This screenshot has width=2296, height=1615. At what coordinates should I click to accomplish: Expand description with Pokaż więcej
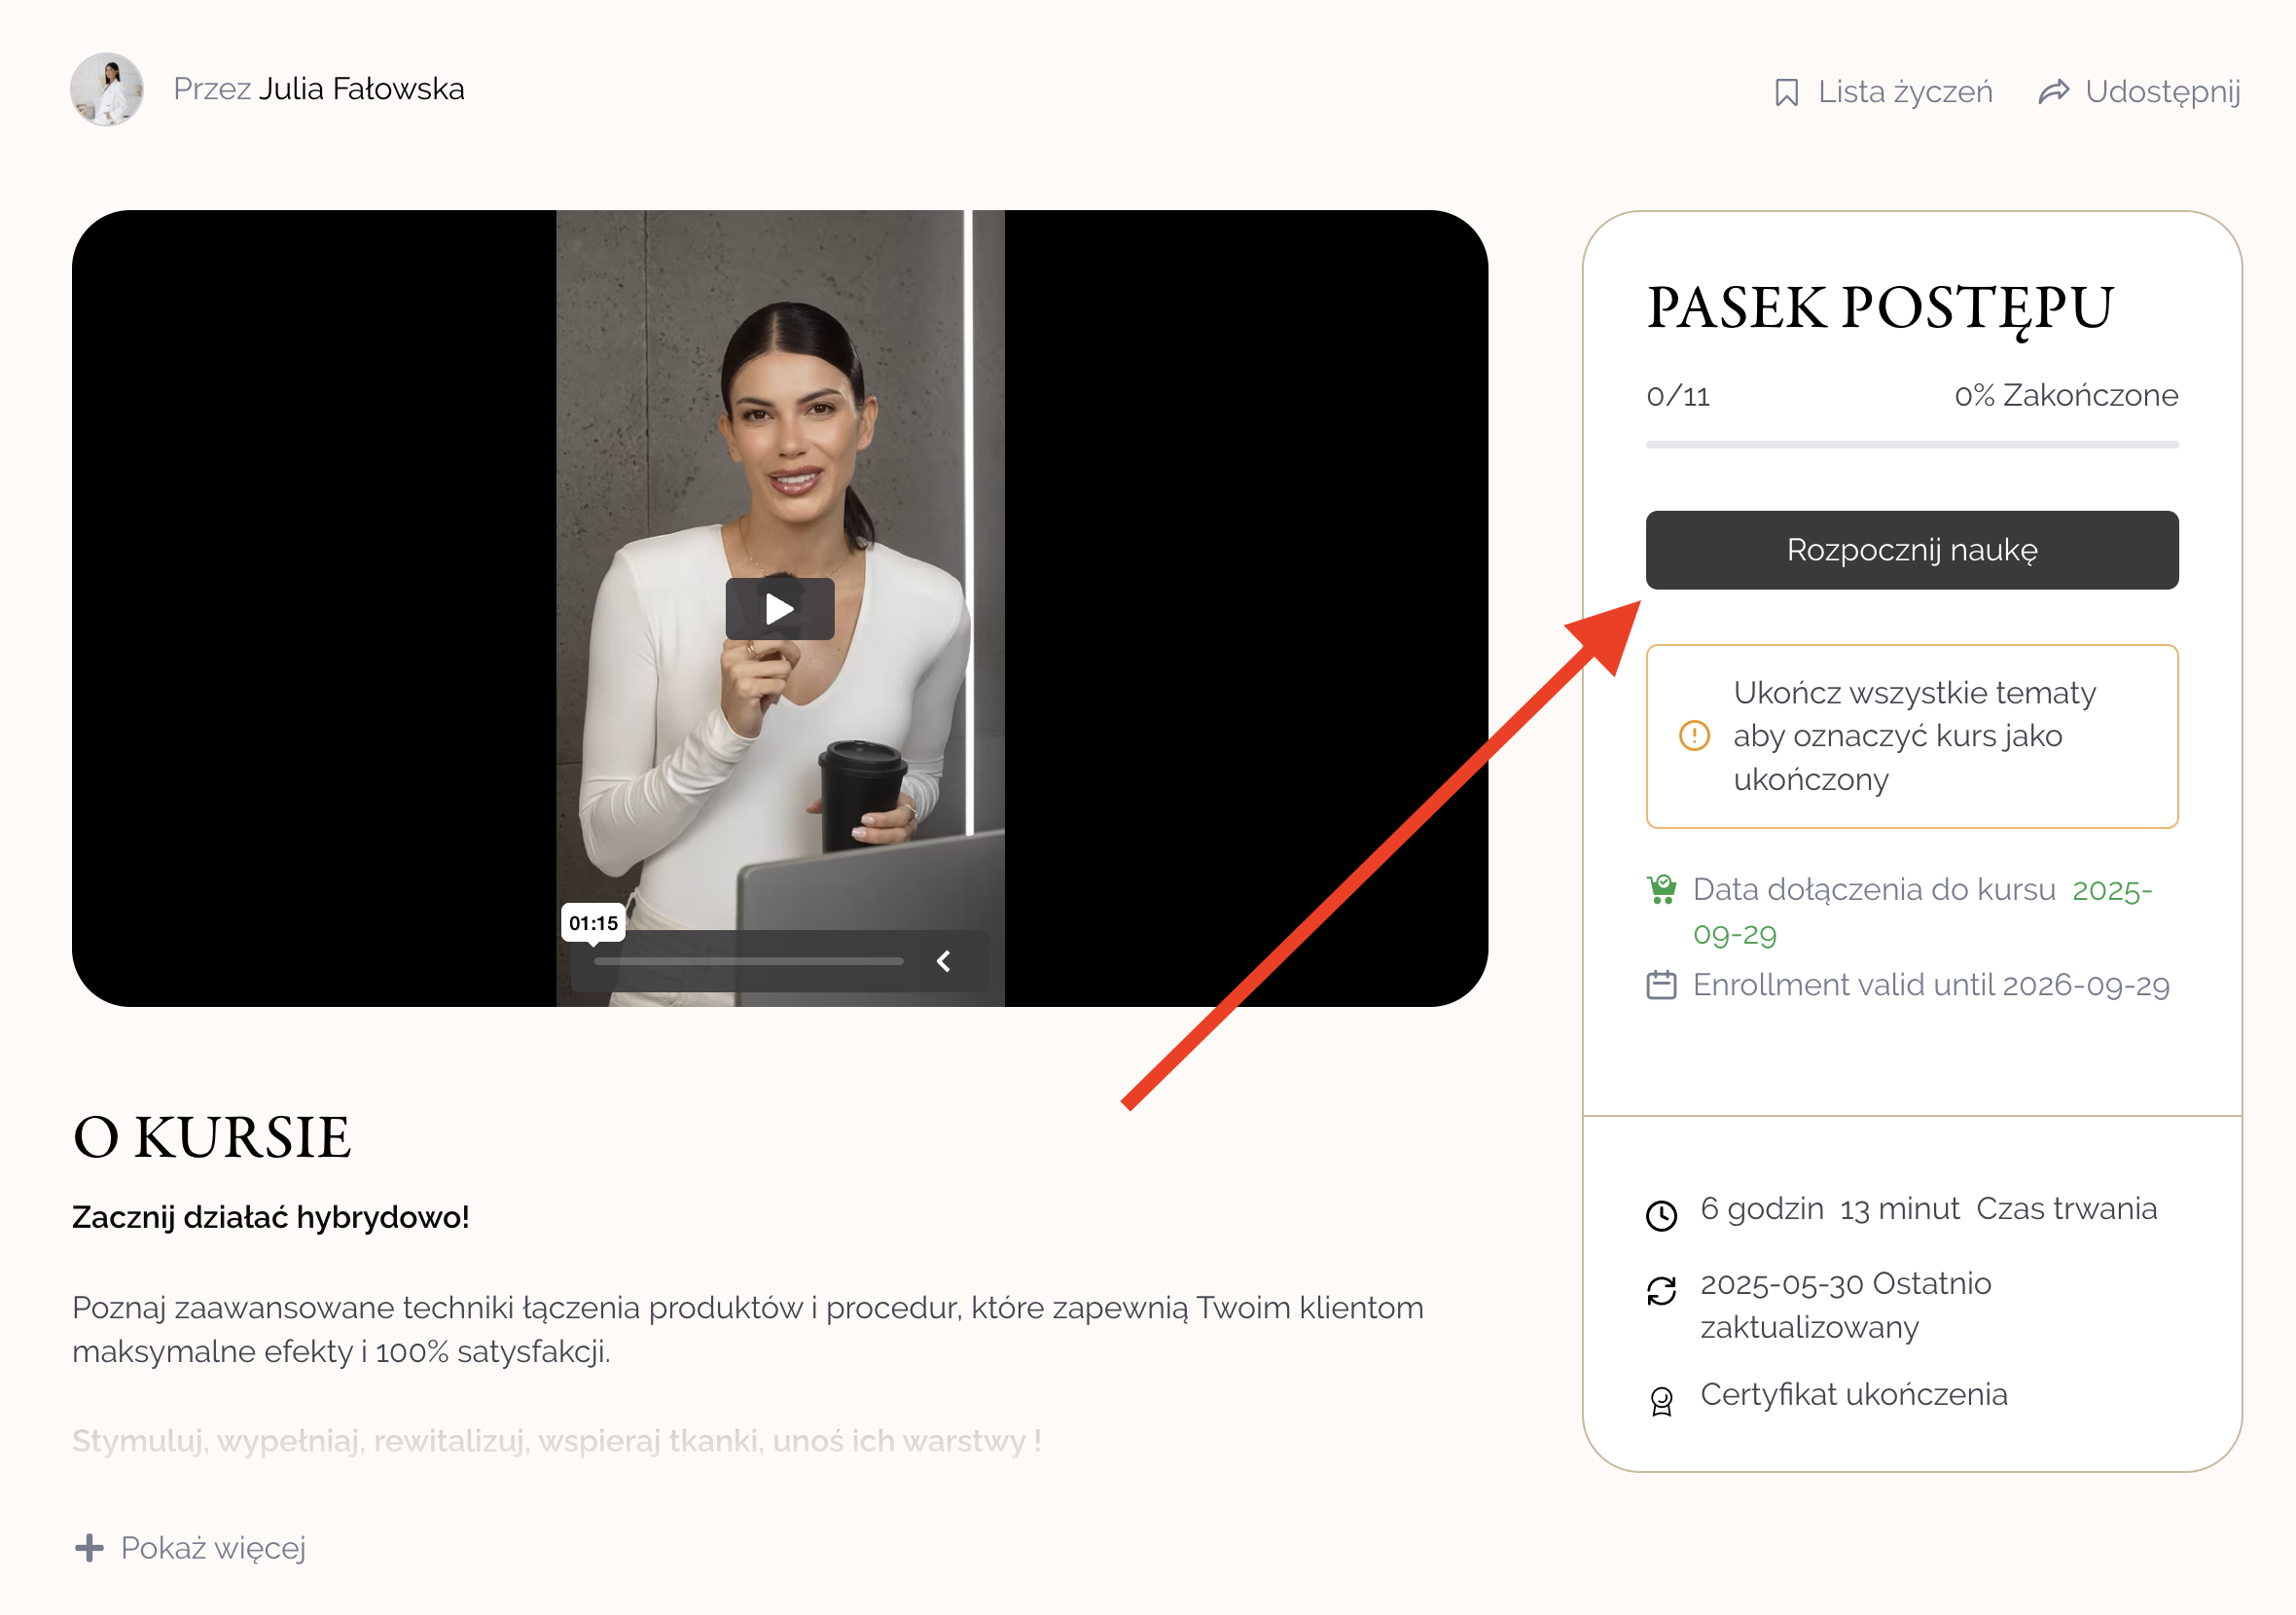(x=213, y=1548)
